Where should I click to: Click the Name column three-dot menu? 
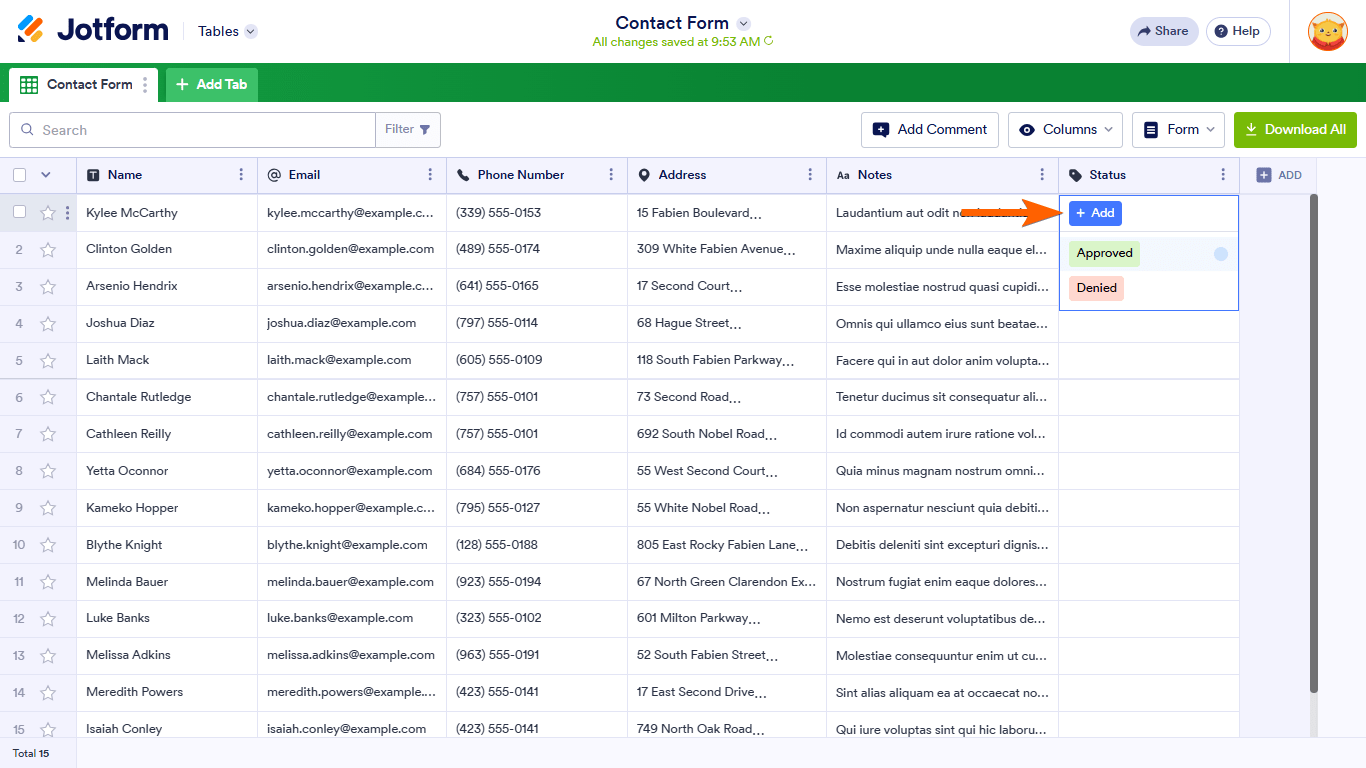241,175
